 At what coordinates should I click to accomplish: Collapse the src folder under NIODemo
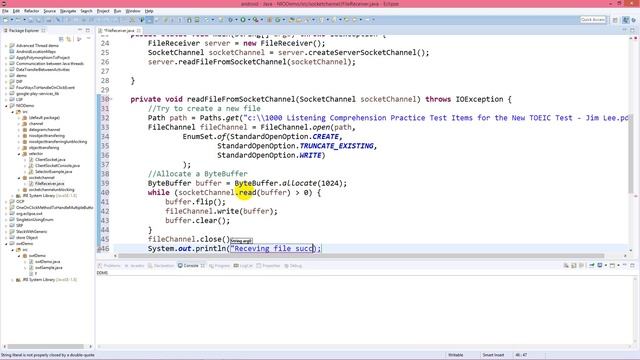[13, 112]
